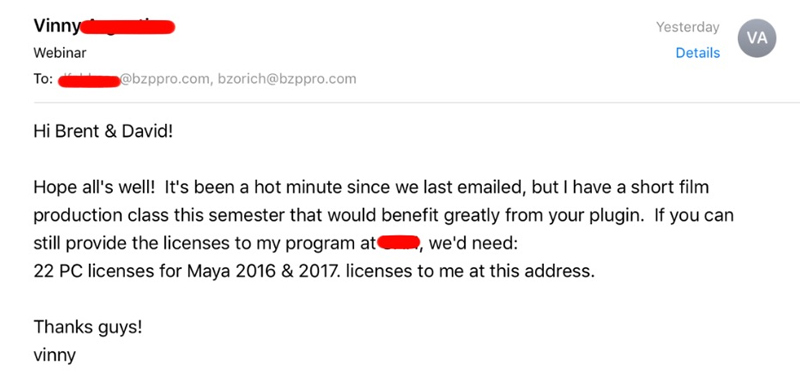Click the bzorich@bzppro.com recipient address
This screenshot has height=386, width=800.
(x=287, y=79)
